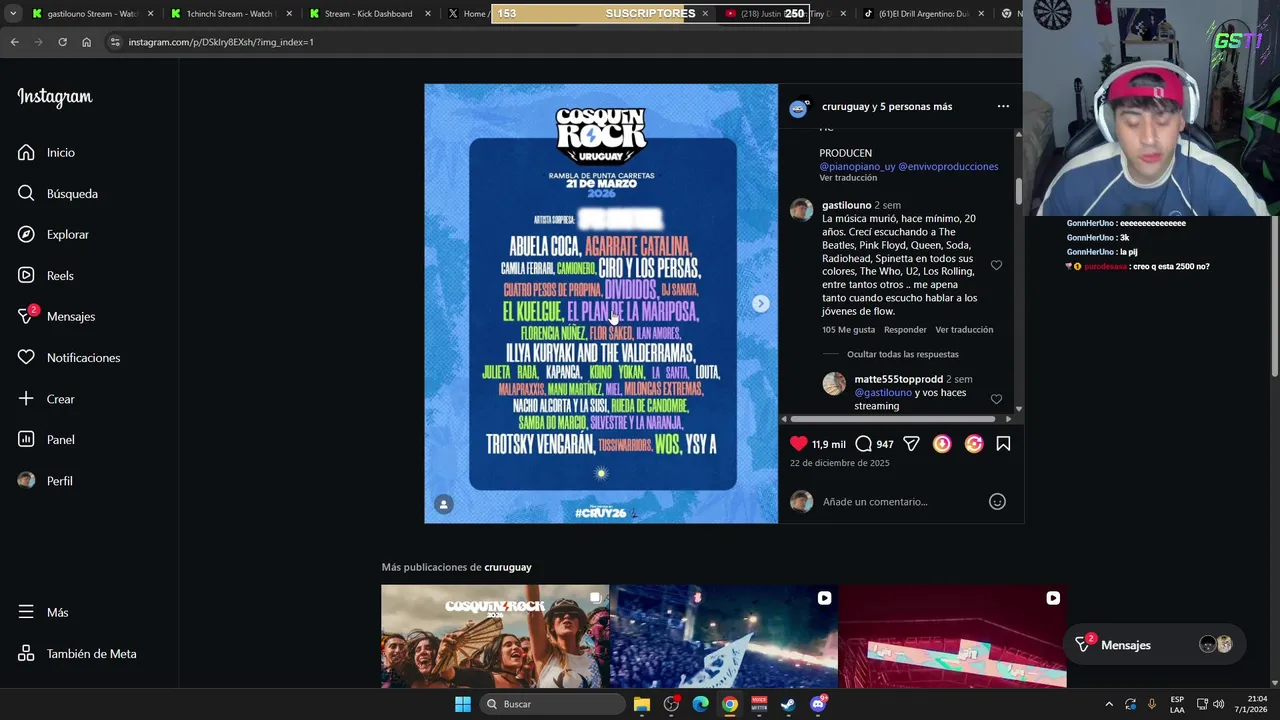Viewport: 1280px width, 720px height.
Task: Open También de Meta menu
Action: click(x=77, y=653)
